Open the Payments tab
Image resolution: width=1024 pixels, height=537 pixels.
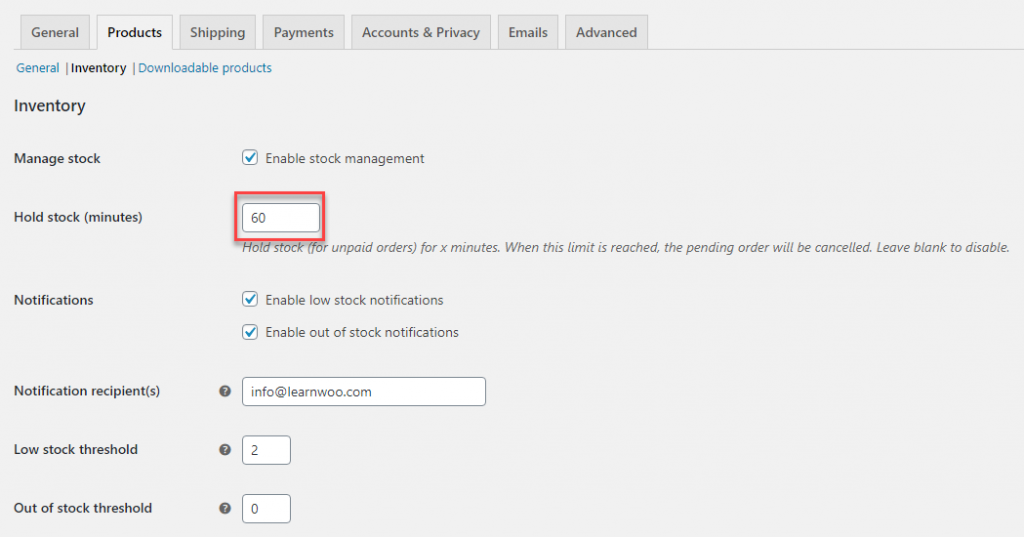(x=304, y=33)
